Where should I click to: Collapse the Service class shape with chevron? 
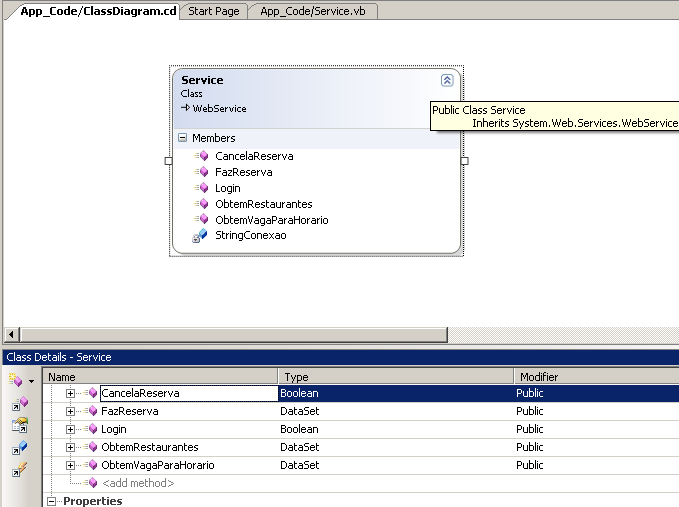click(447, 80)
